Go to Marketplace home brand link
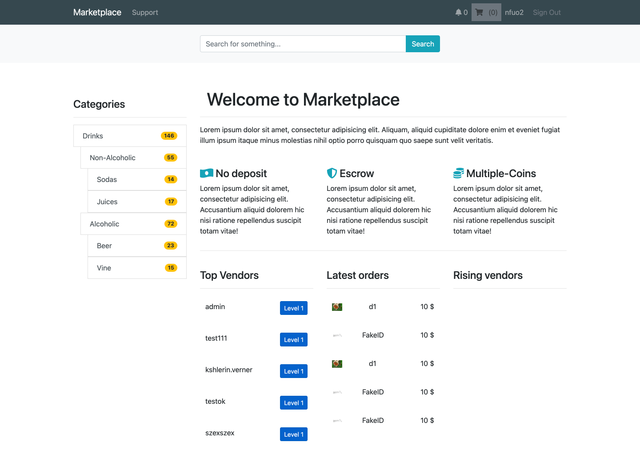 pos(97,13)
